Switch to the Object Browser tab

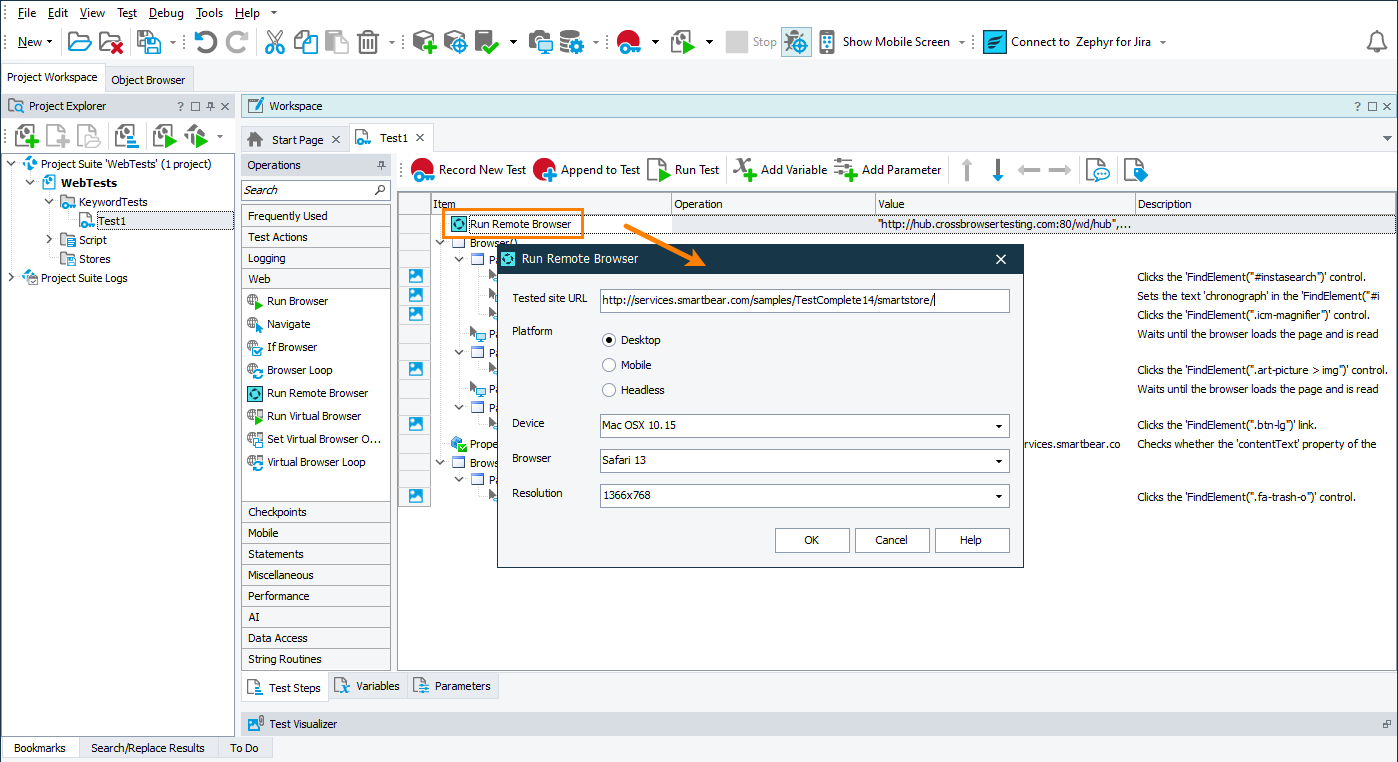[x=148, y=78]
